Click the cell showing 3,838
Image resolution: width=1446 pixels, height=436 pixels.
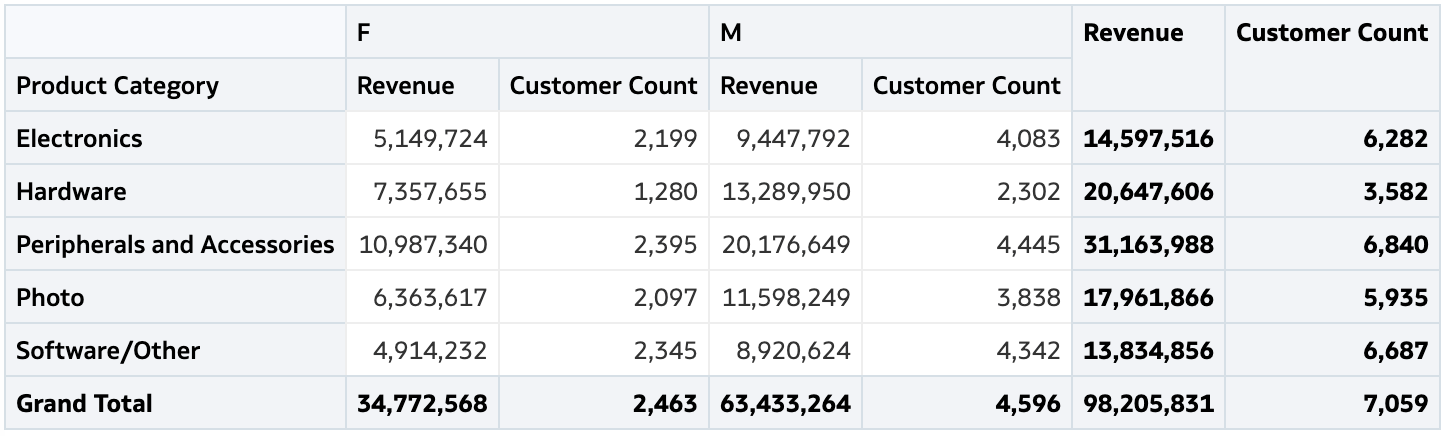pos(967,297)
